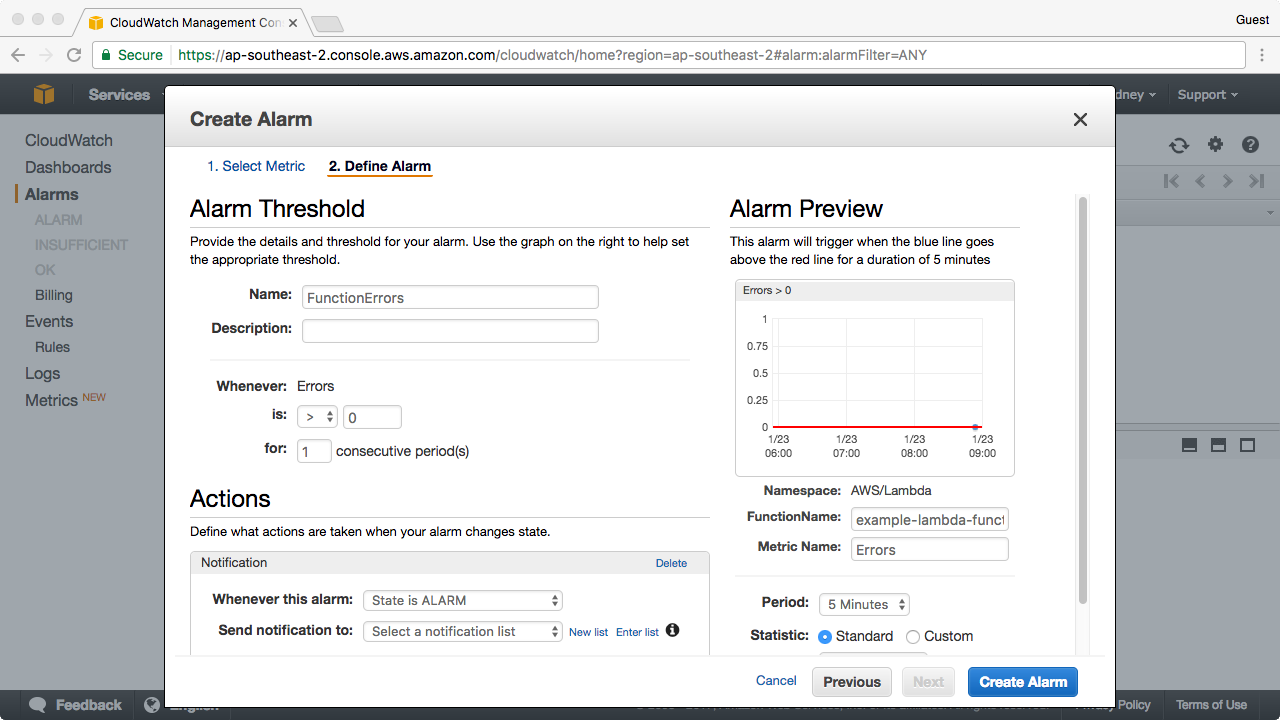This screenshot has height=720, width=1280.
Task: Go to previous page arrow
Action: [1200, 181]
